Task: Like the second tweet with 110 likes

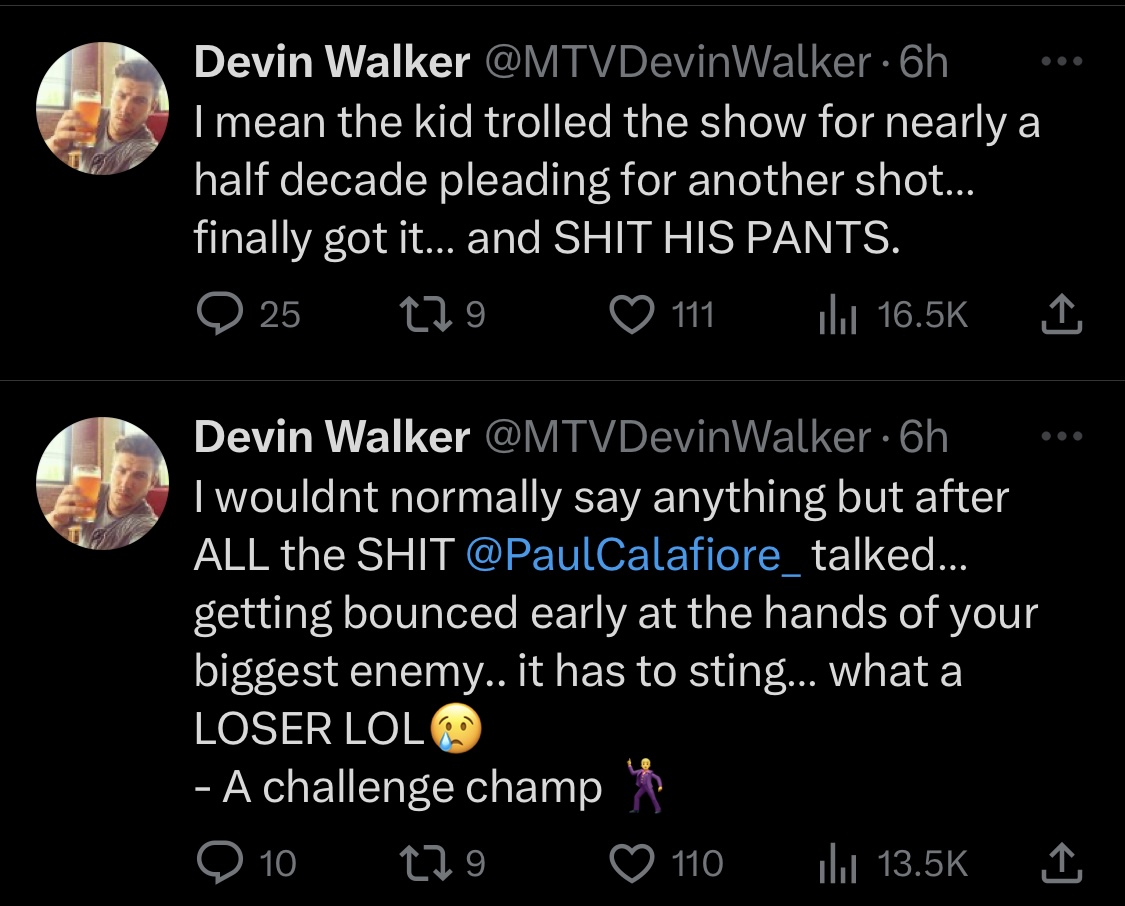Action: coord(666,862)
